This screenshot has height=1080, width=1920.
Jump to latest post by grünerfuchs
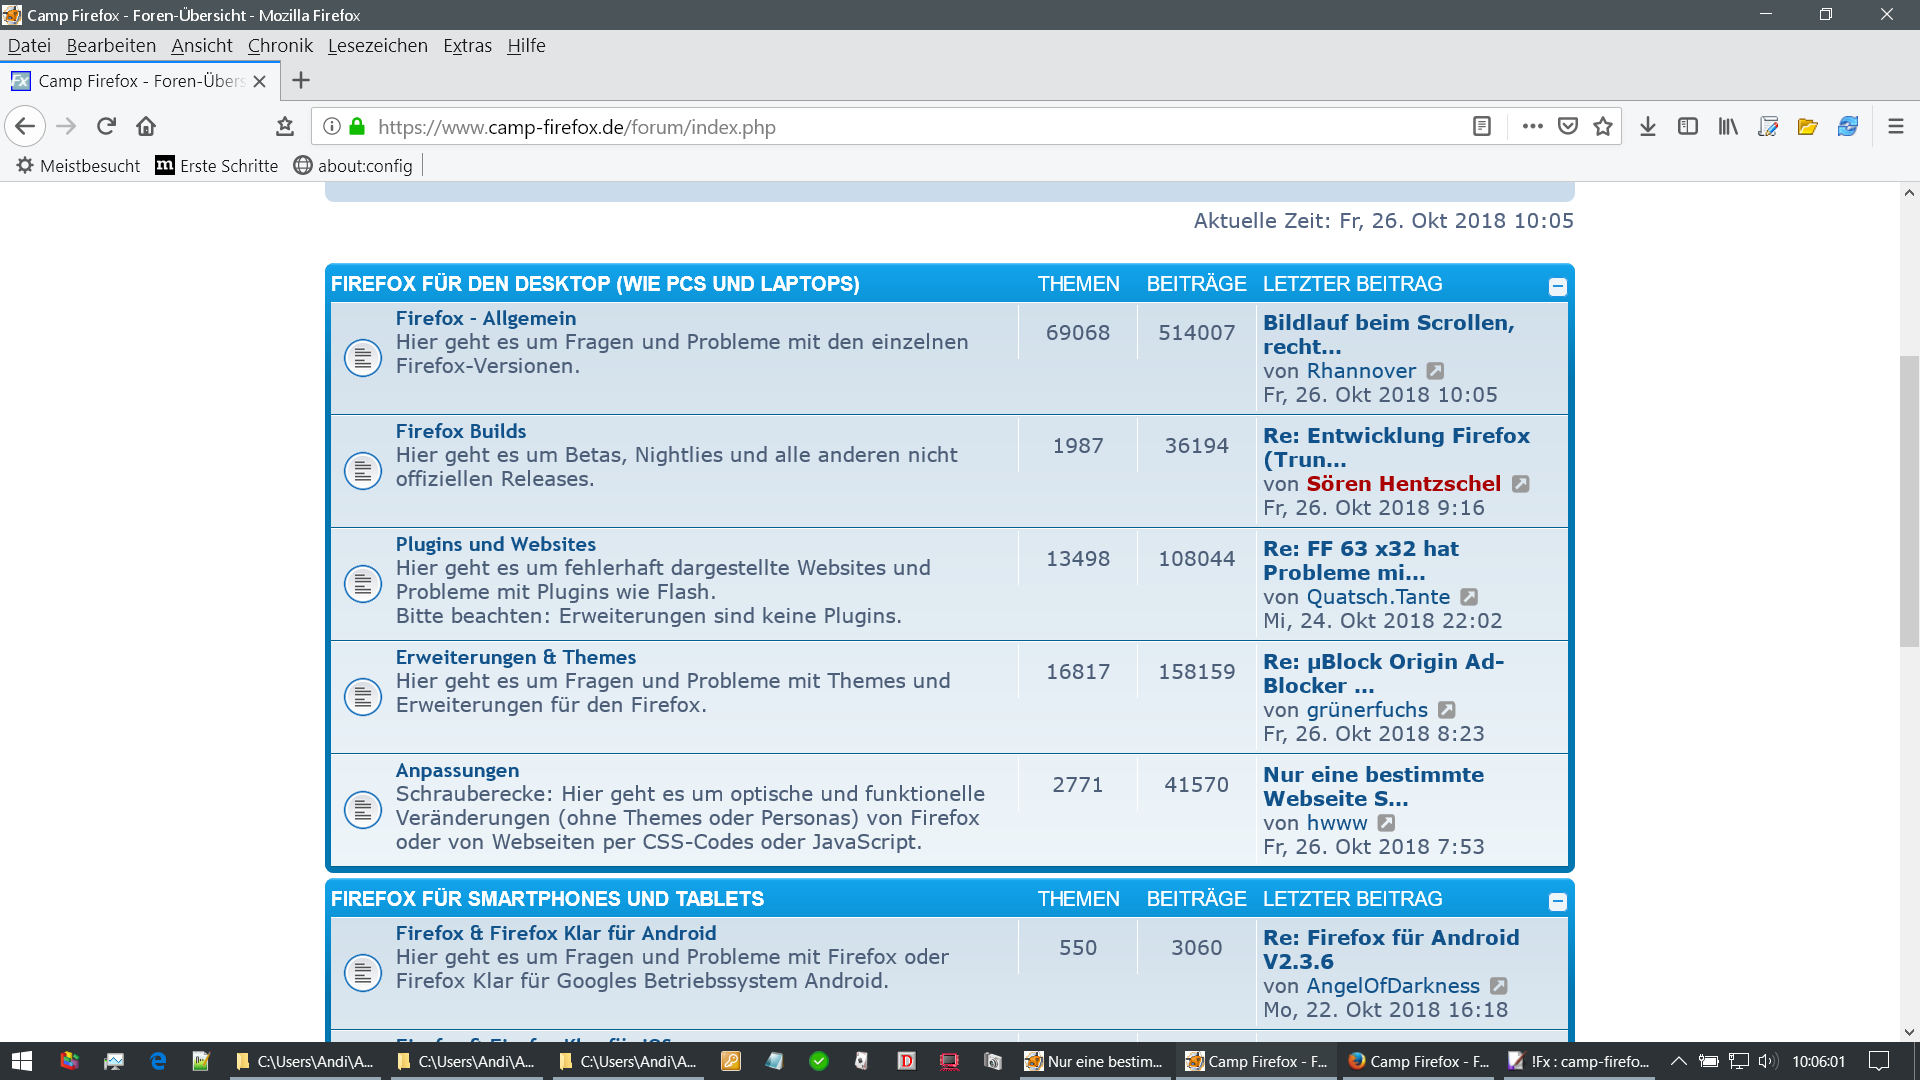click(x=1447, y=710)
